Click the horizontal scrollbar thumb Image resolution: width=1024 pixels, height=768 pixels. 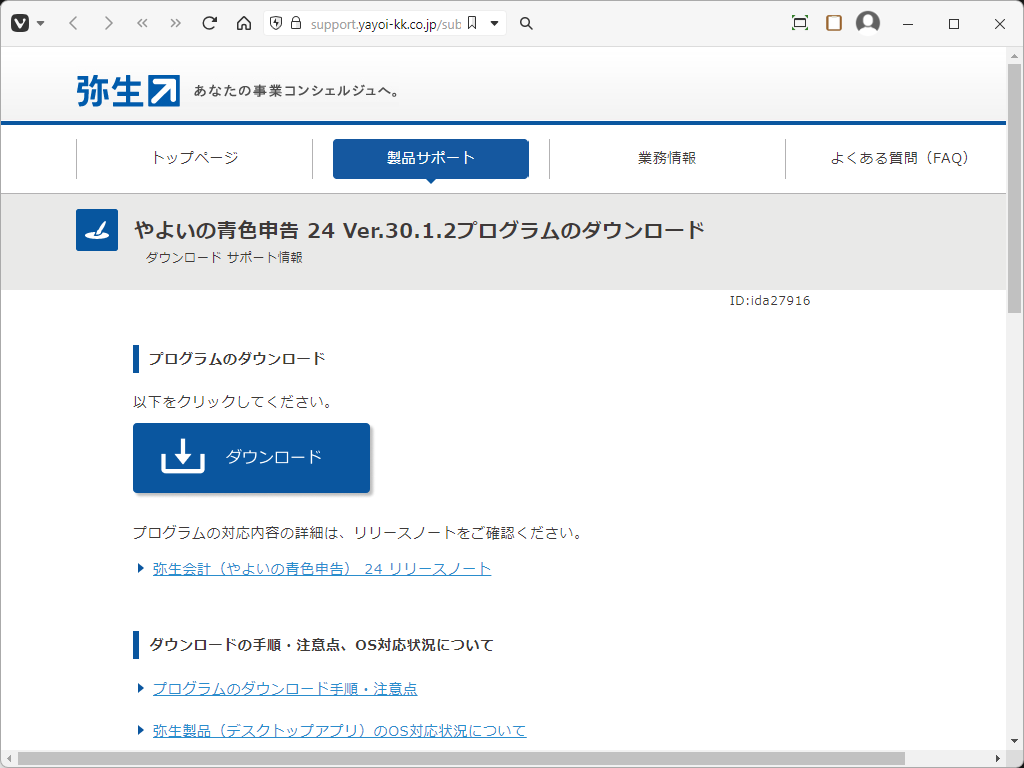tap(461, 759)
